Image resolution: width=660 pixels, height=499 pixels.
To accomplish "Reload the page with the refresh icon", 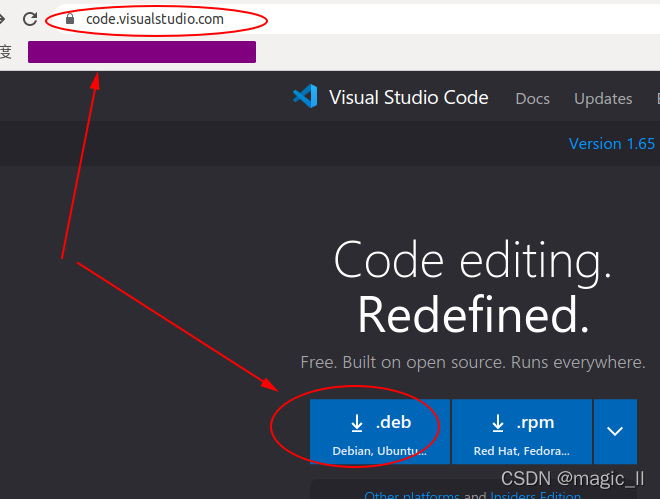I will coord(30,19).
